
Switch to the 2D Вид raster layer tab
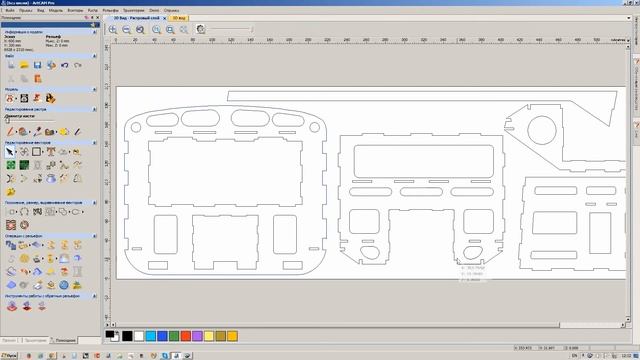(136, 18)
